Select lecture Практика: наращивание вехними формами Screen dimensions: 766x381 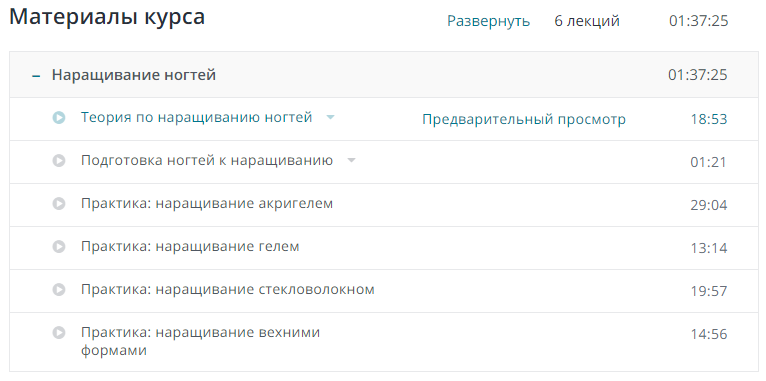200,341
